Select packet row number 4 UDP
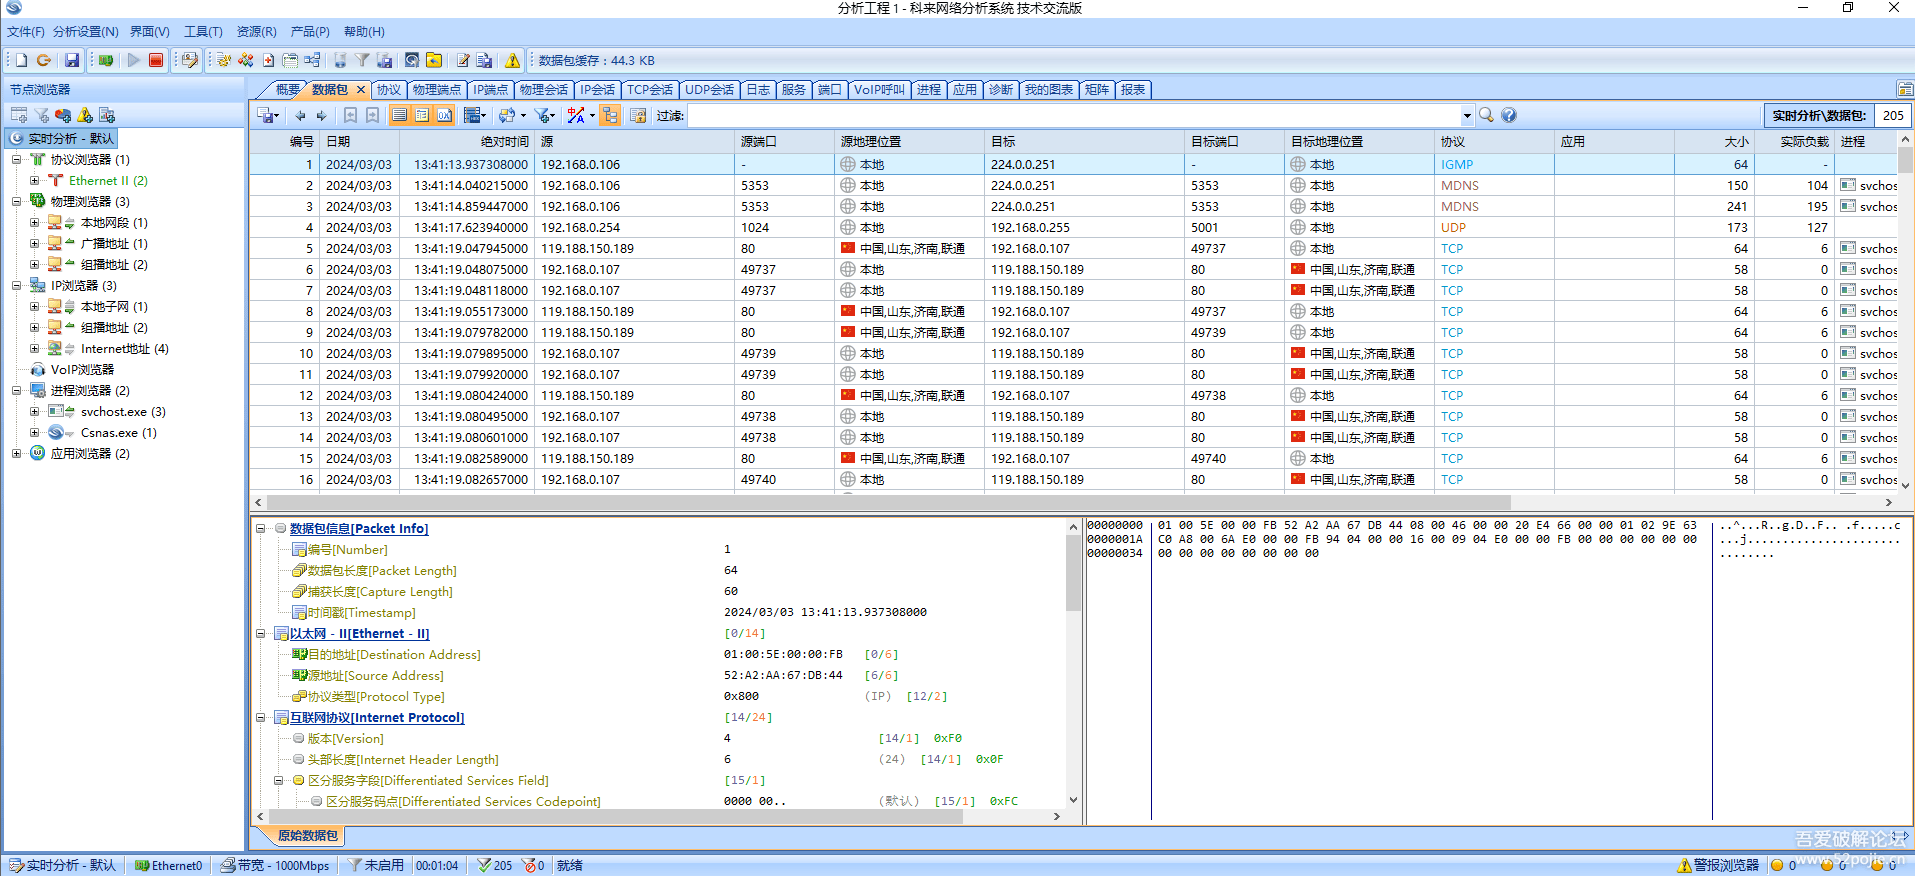1915x876 pixels. (1072, 227)
